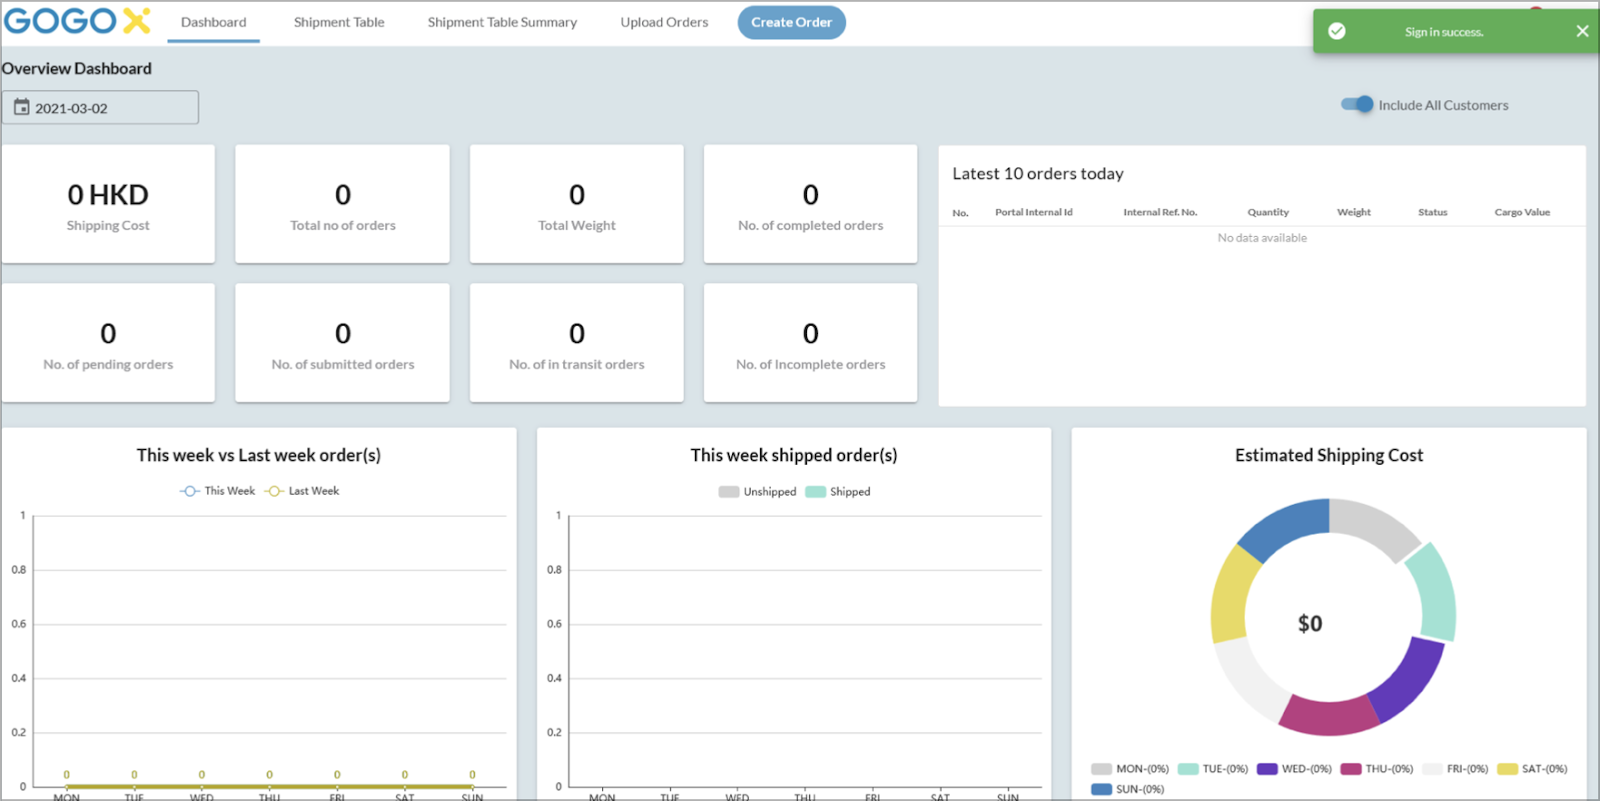
Task: Click No. of pending orders card
Action: 108,343
